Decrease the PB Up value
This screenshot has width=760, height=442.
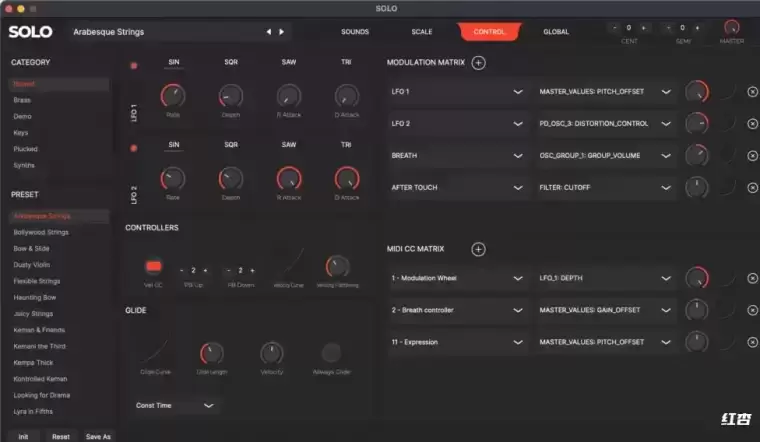point(182,270)
